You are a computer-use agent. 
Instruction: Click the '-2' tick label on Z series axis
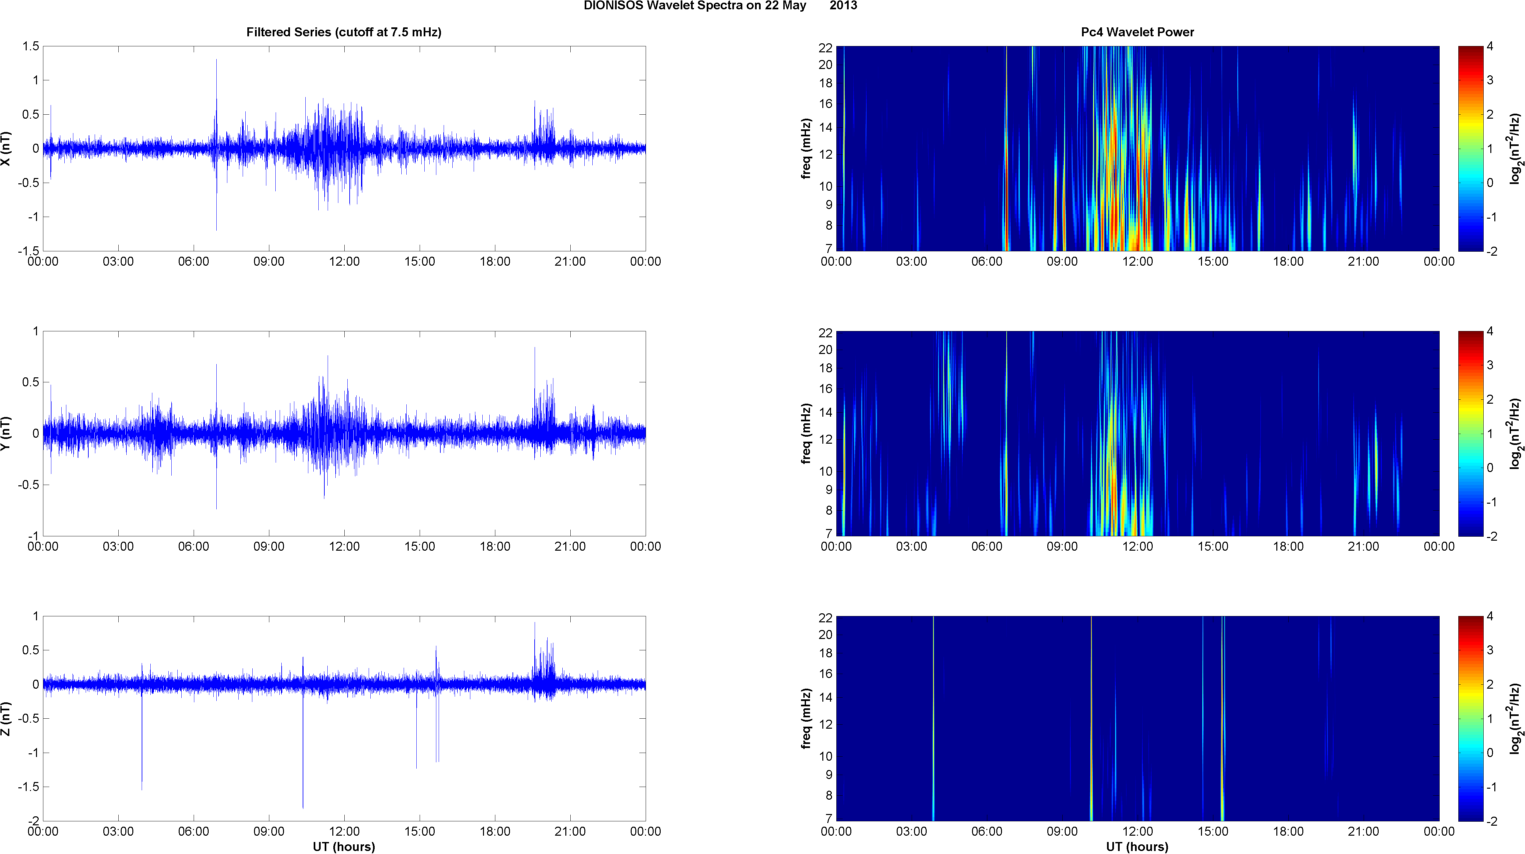tap(33, 821)
